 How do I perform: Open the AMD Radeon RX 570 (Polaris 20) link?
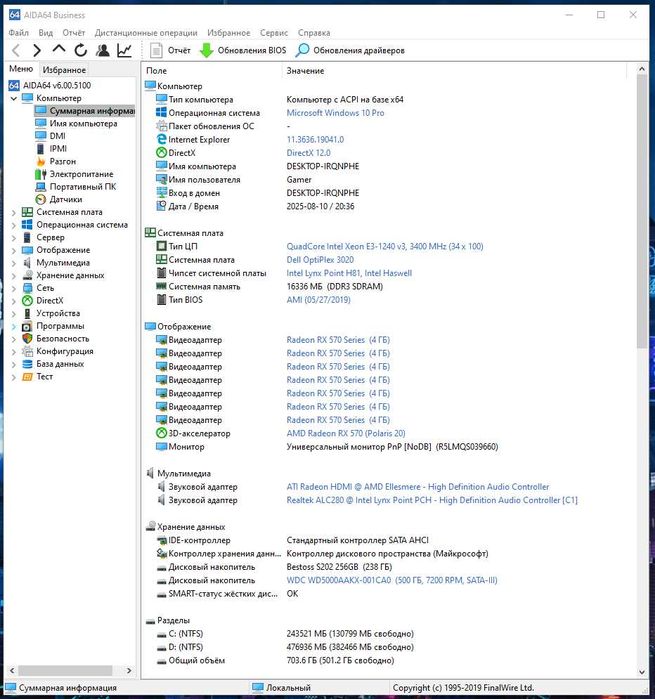[x=346, y=433]
